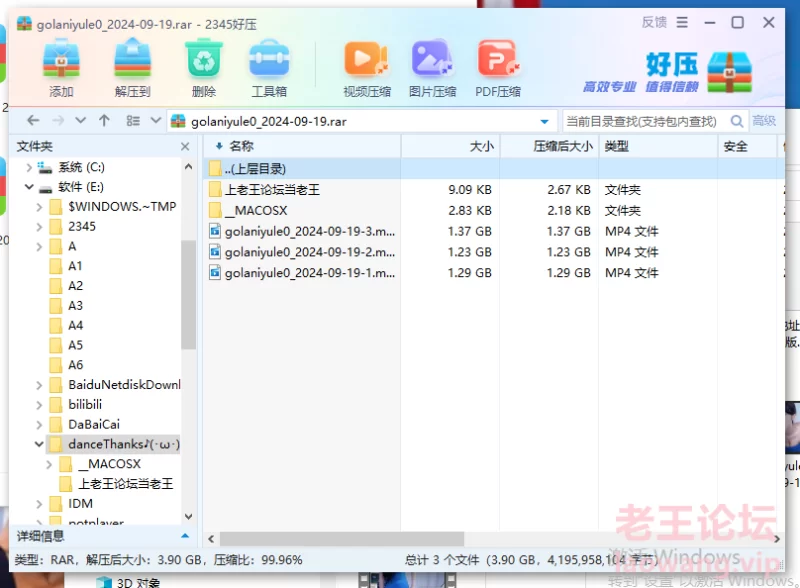
Task: Collapse the 软件 (E:) drive node
Action: 29,187
